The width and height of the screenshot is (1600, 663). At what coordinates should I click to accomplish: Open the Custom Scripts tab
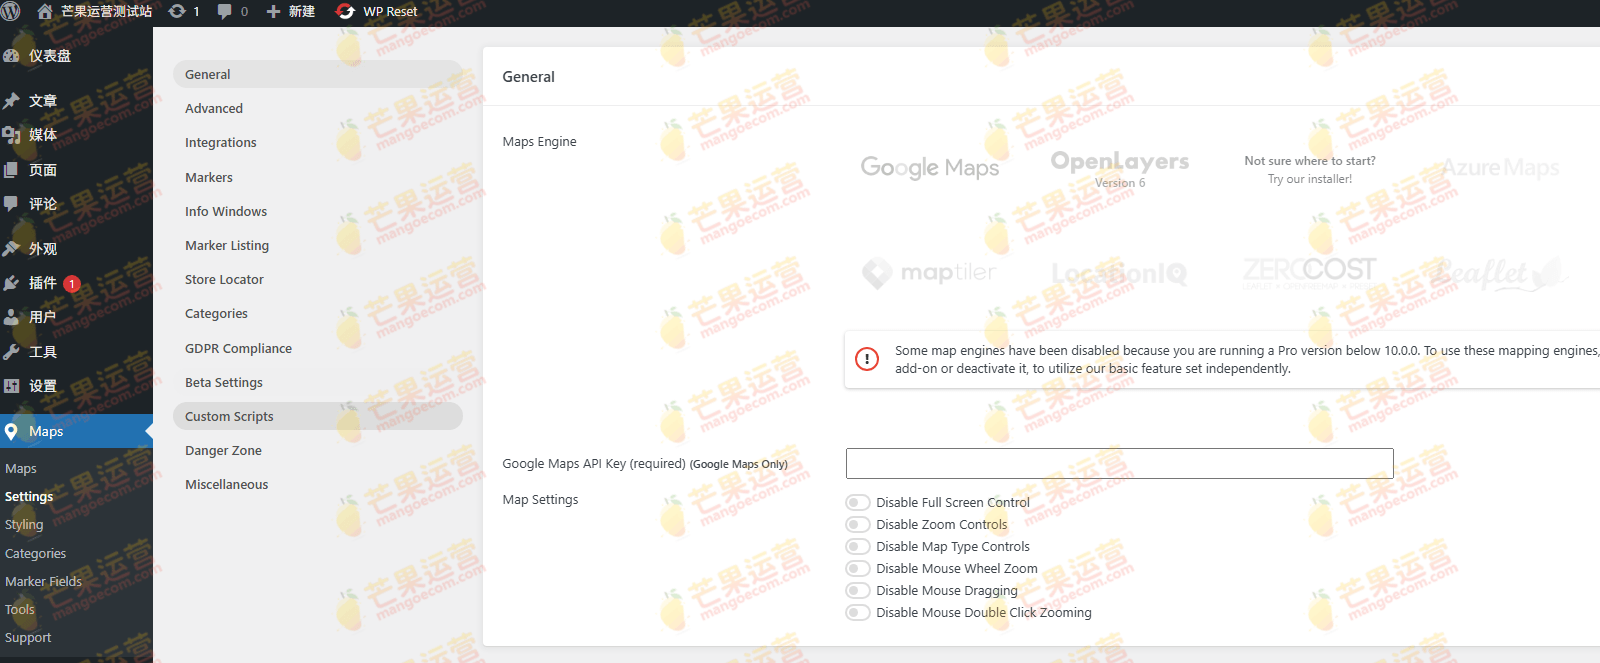(318, 416)
